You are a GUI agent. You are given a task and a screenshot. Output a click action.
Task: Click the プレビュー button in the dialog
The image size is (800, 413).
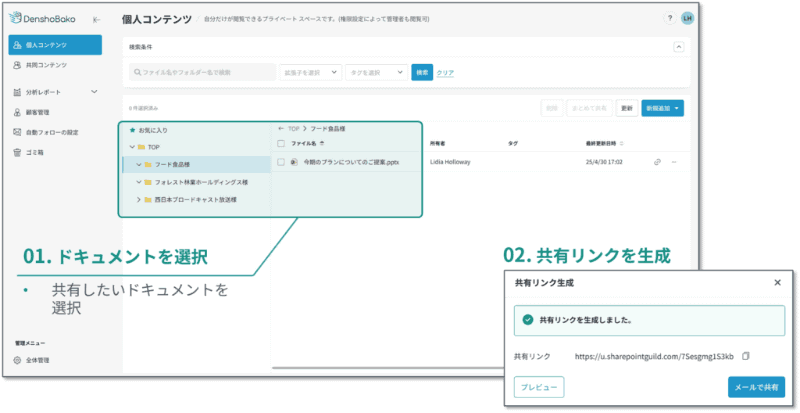[539, 387]
